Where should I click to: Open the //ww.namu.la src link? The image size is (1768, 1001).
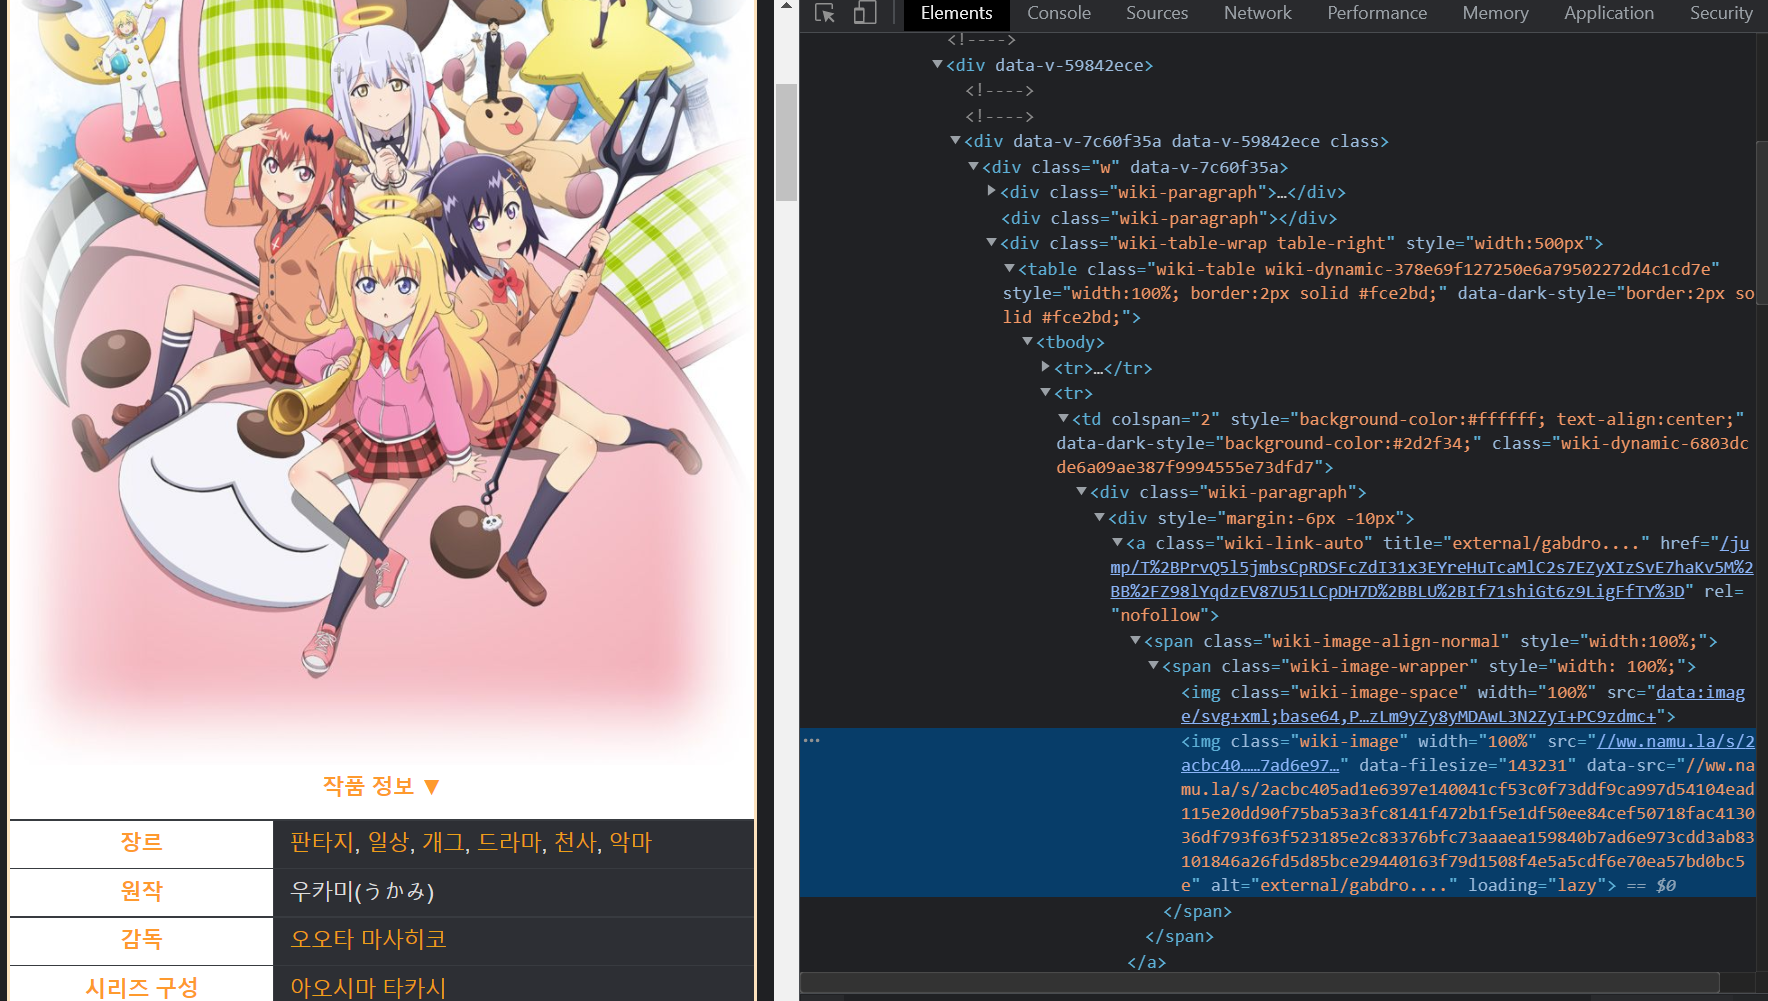click(x=1468, y=753)
